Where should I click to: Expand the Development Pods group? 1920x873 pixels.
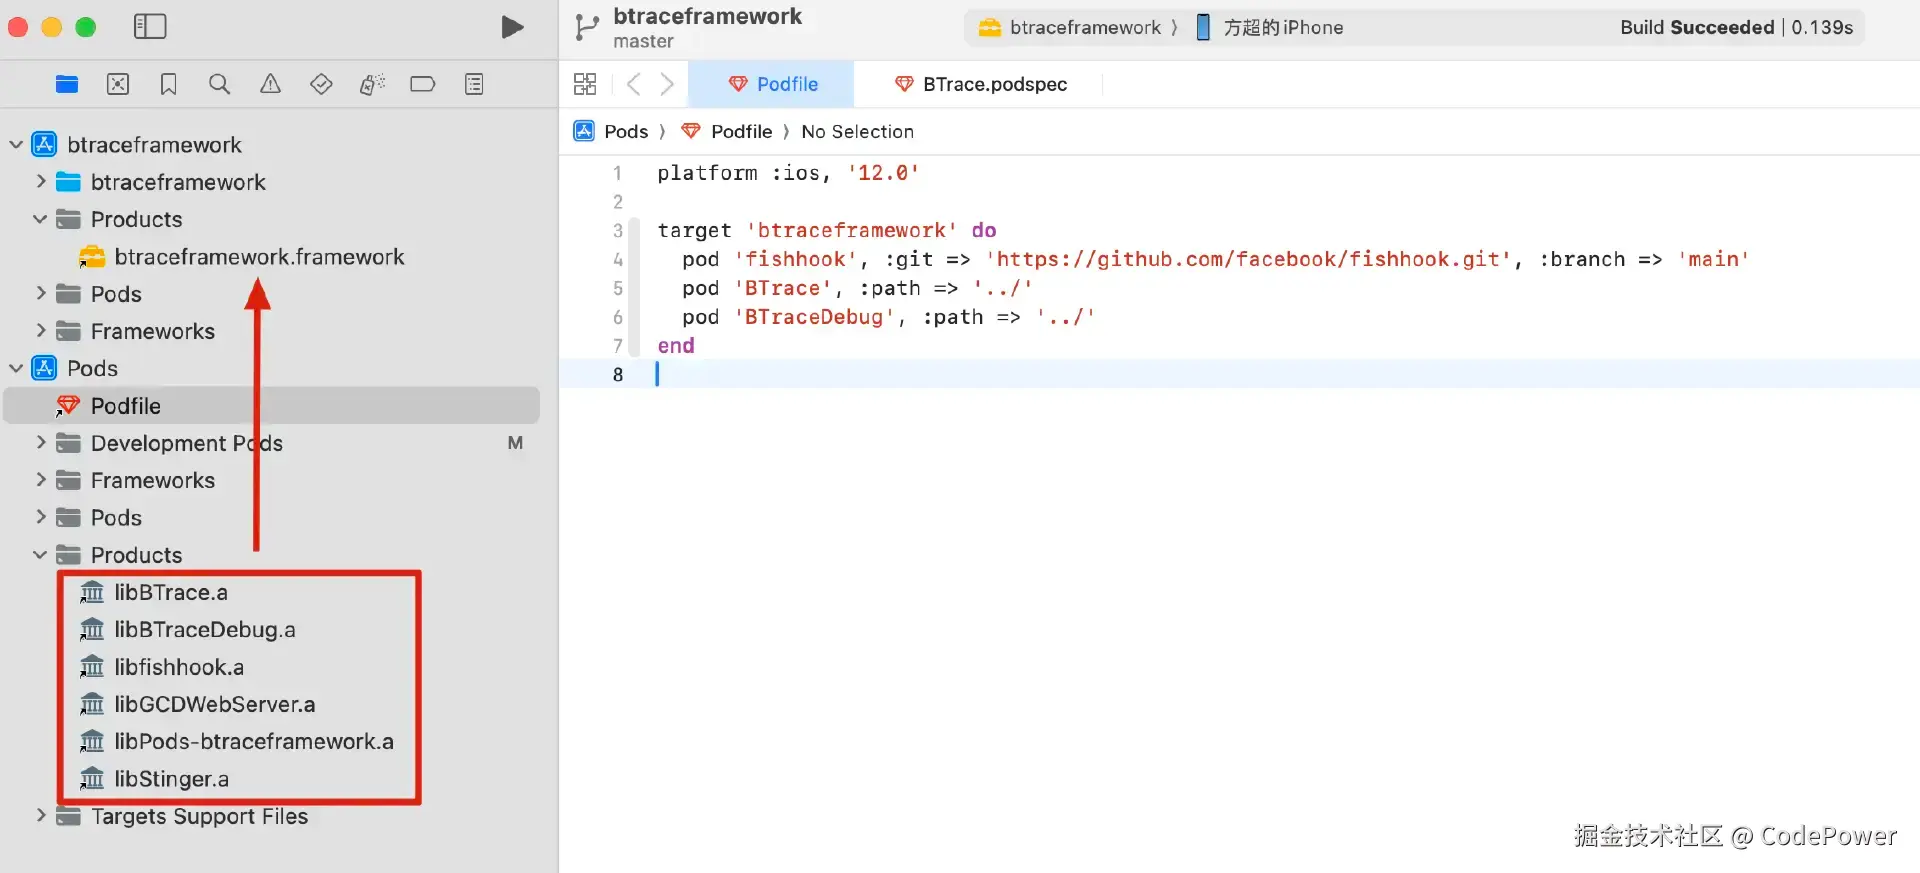40,443
